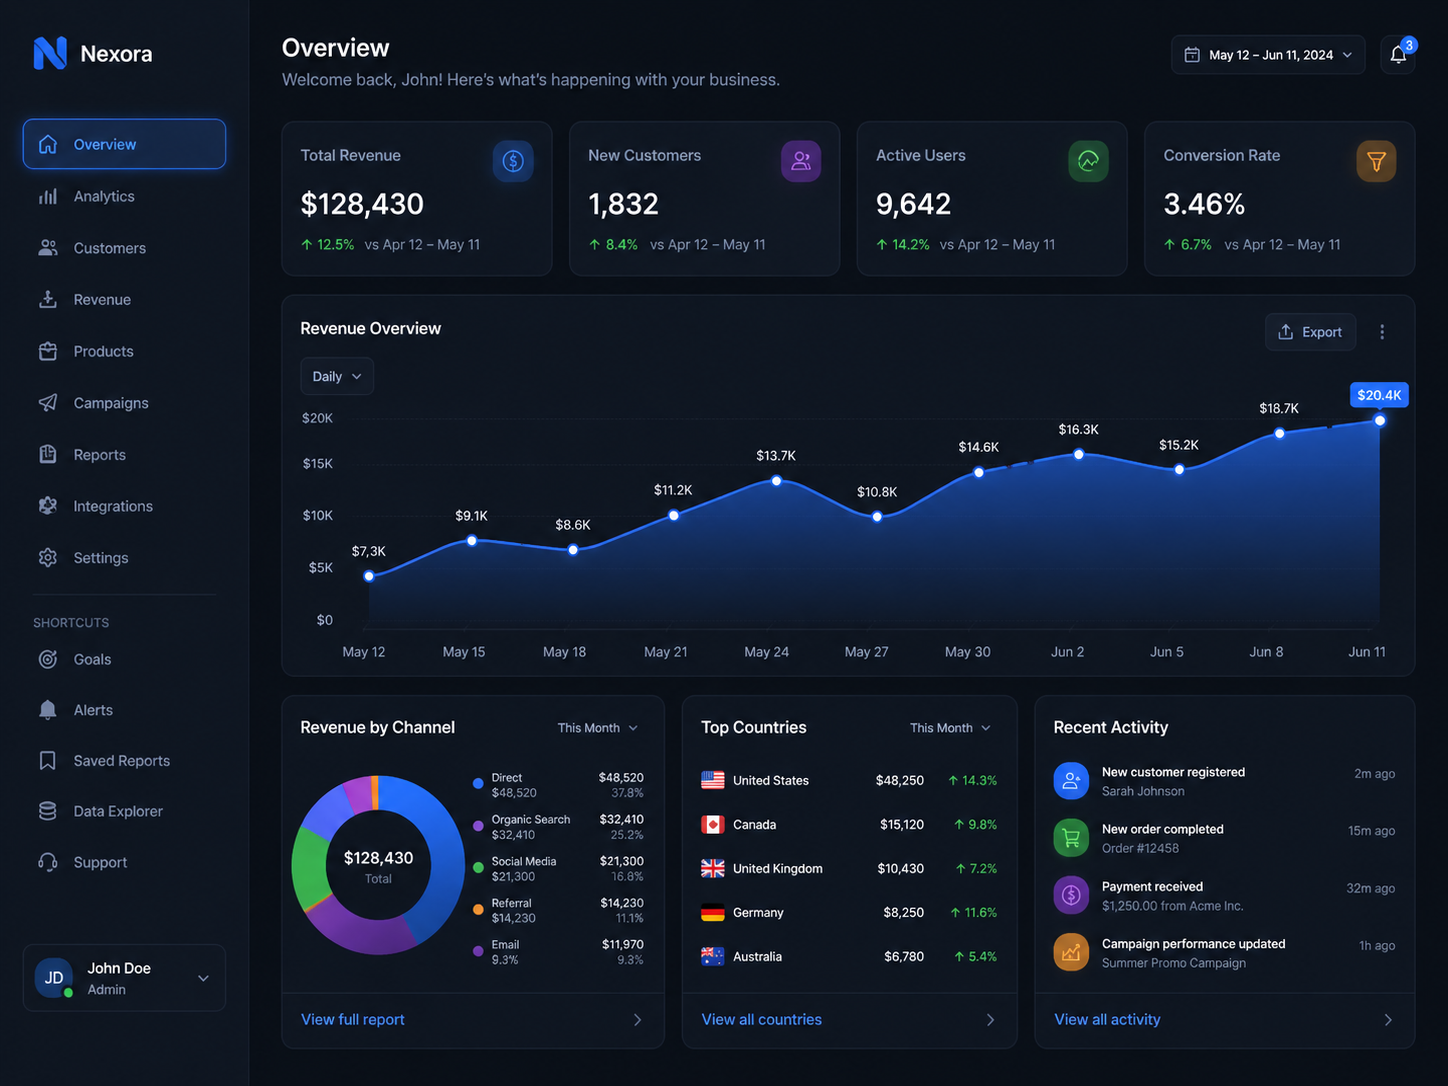Click the Data Explorer database icon
This screenshot has height=1086, width=1448.
(47, 811)
